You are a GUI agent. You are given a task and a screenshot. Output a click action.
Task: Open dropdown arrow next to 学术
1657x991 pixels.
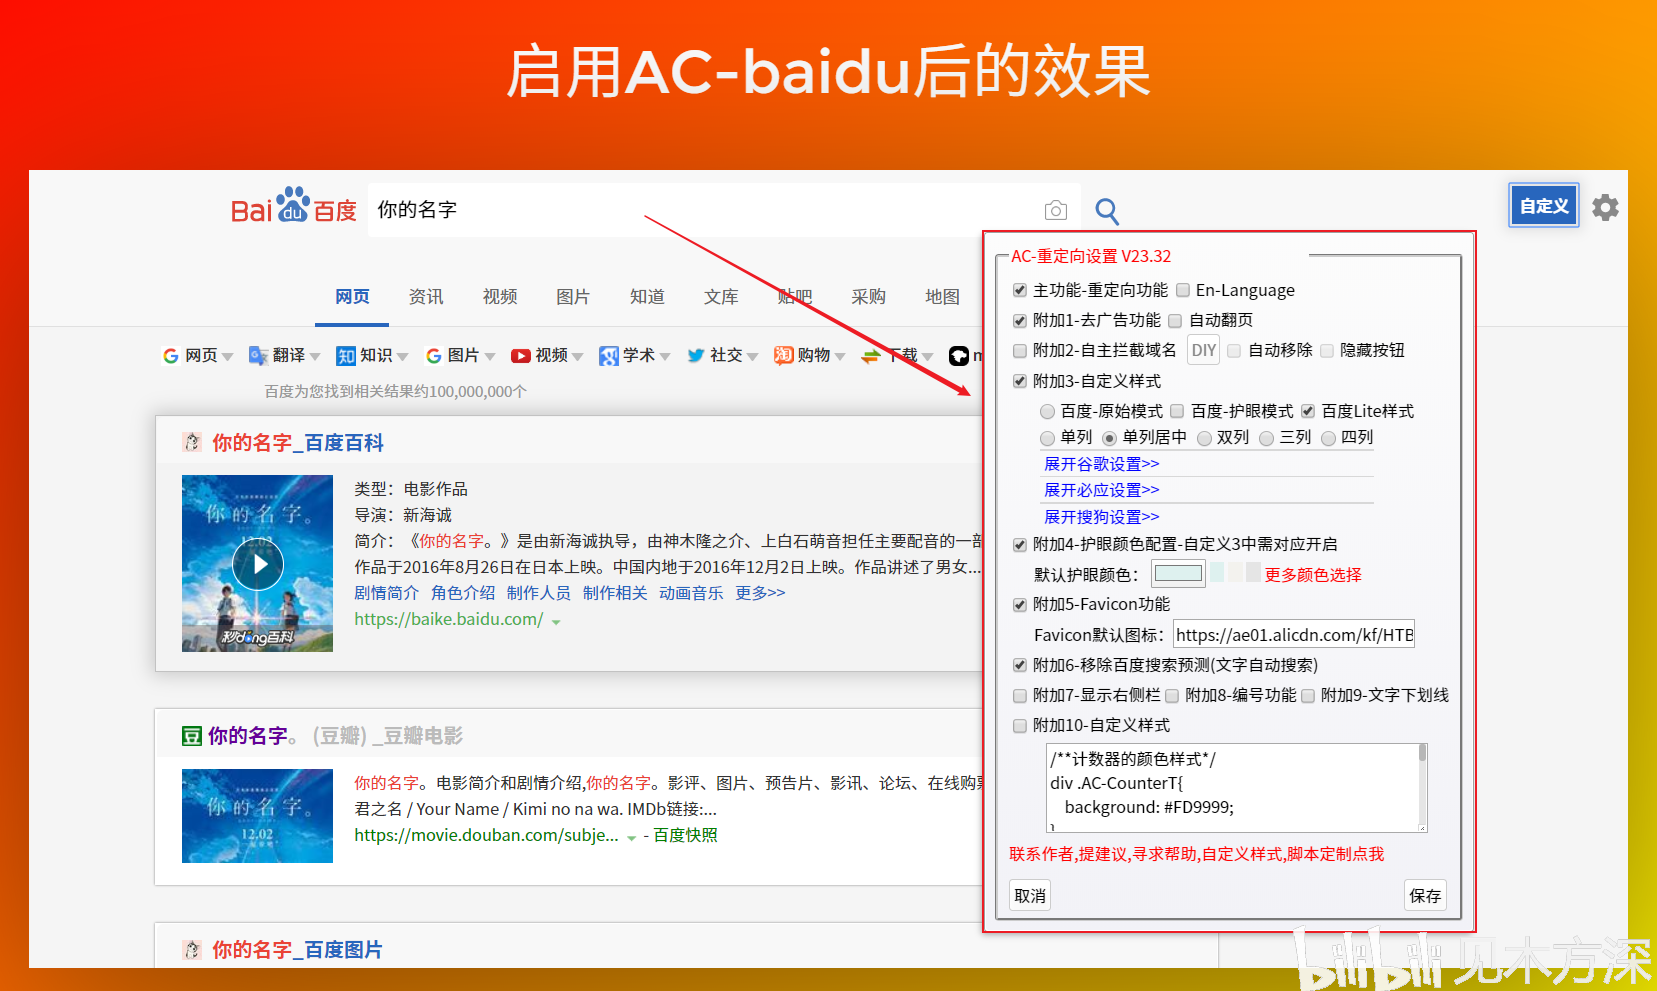[x=665, y=357]
